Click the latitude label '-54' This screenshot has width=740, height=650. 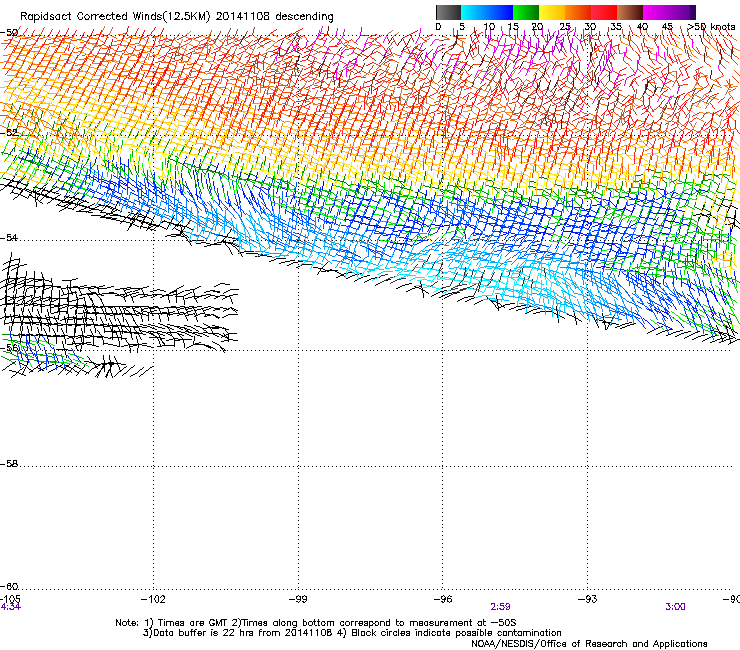[x=9, y=238]
